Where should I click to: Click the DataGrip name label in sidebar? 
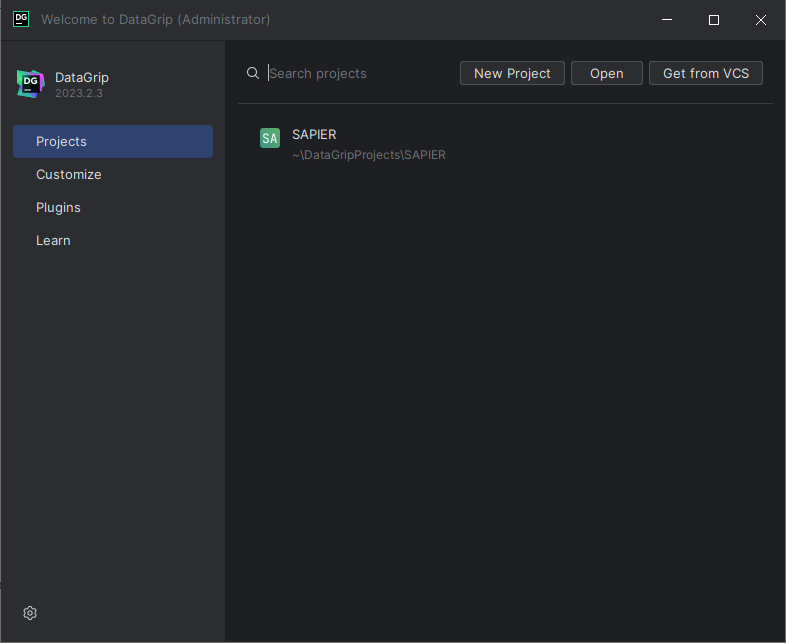click(82, 77)
